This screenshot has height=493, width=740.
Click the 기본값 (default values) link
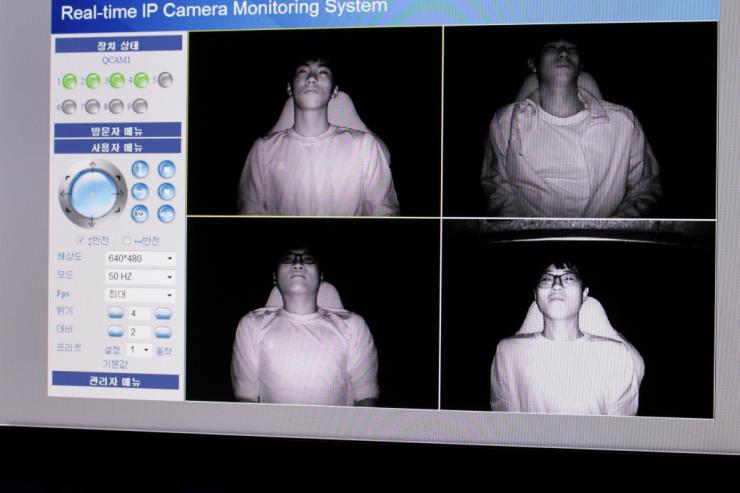tap(115, 364)
